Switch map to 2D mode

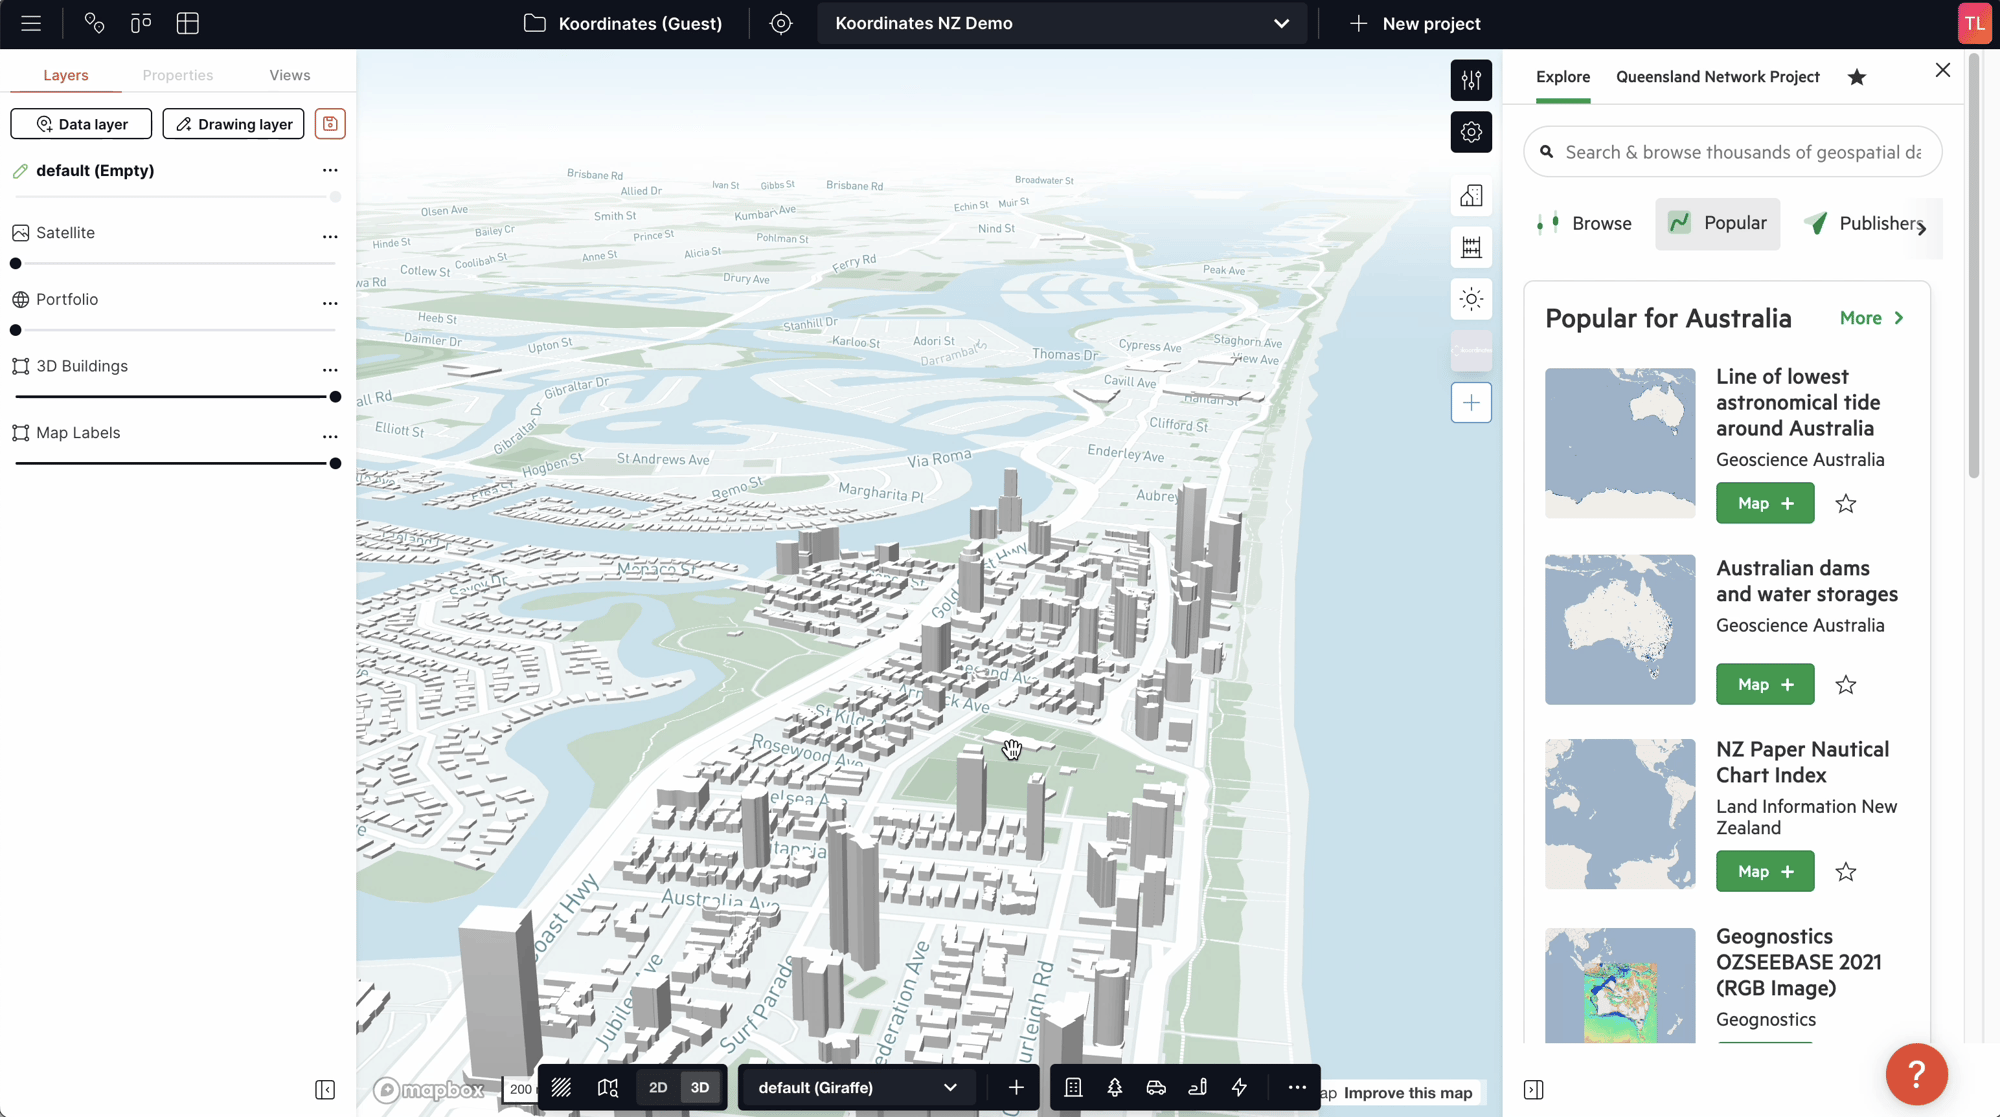[x=658, y=1088]
